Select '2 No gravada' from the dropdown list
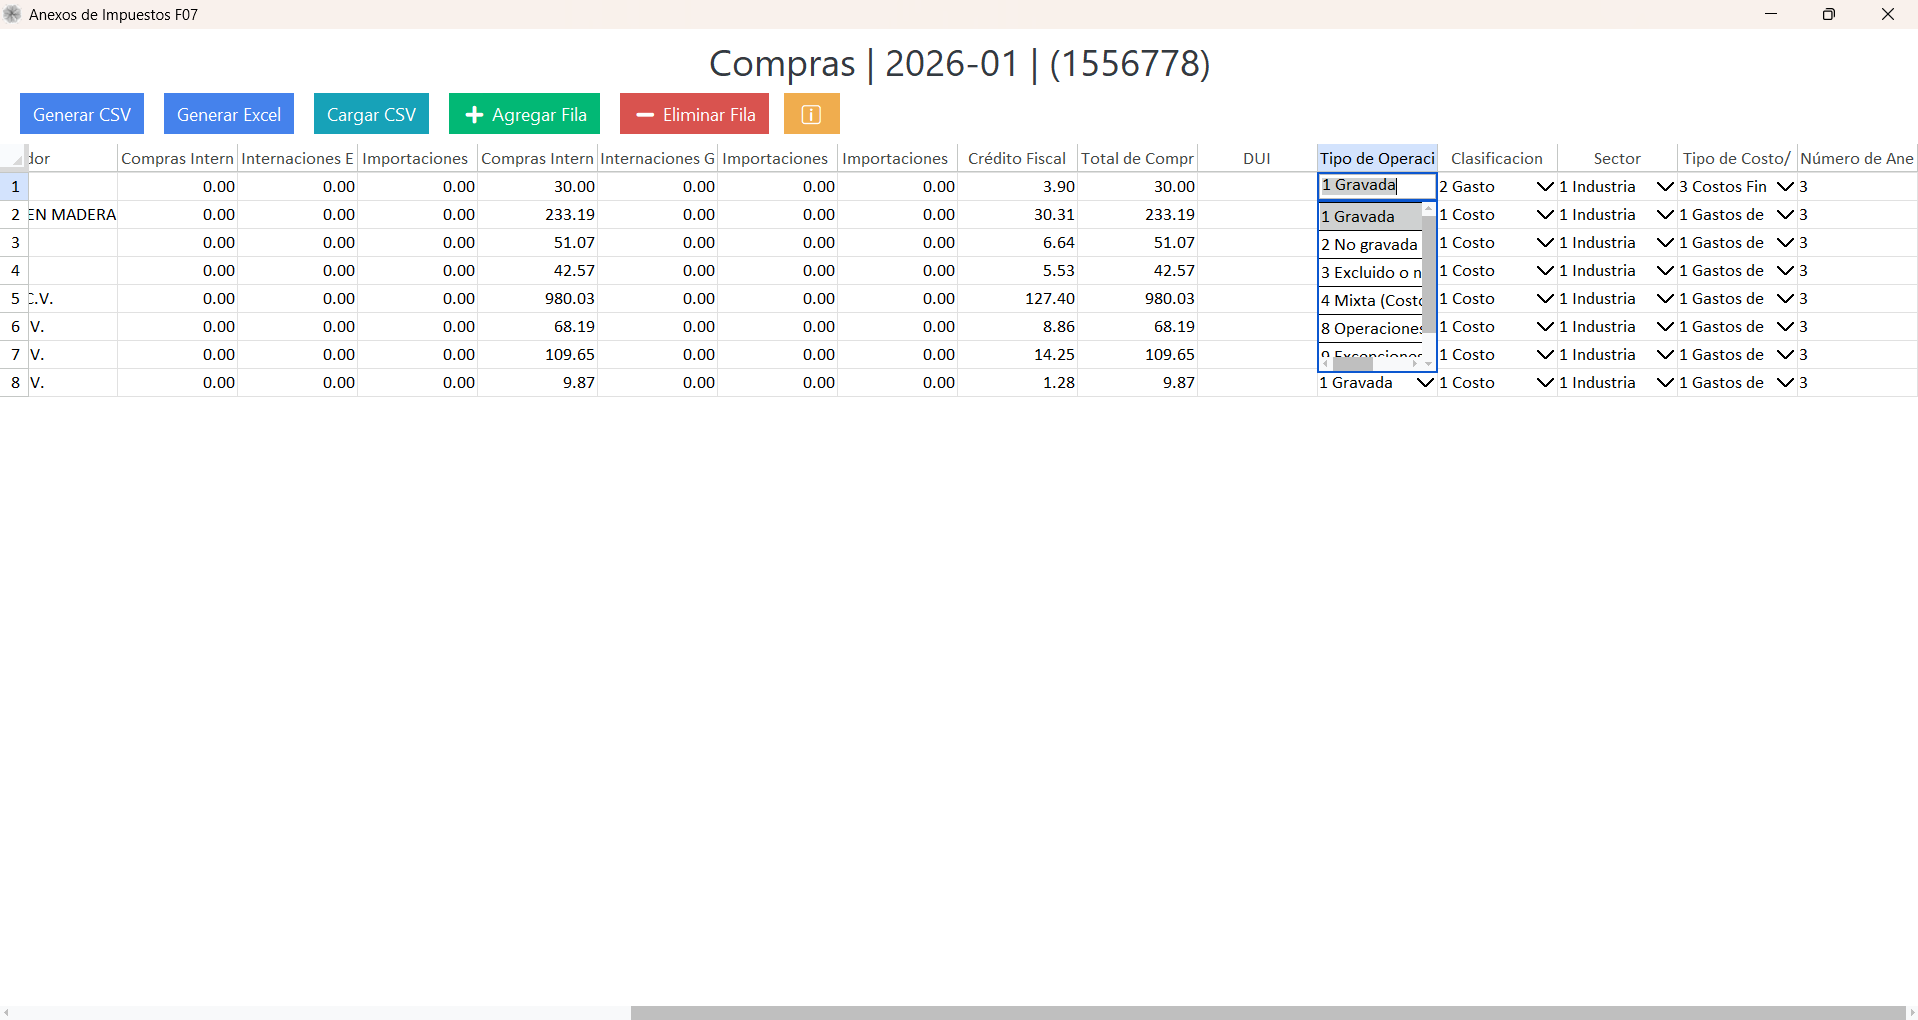Image resolution: width=1918 pixels, height=1020 pixels. pyautogui.click(x=1371, y=244)
